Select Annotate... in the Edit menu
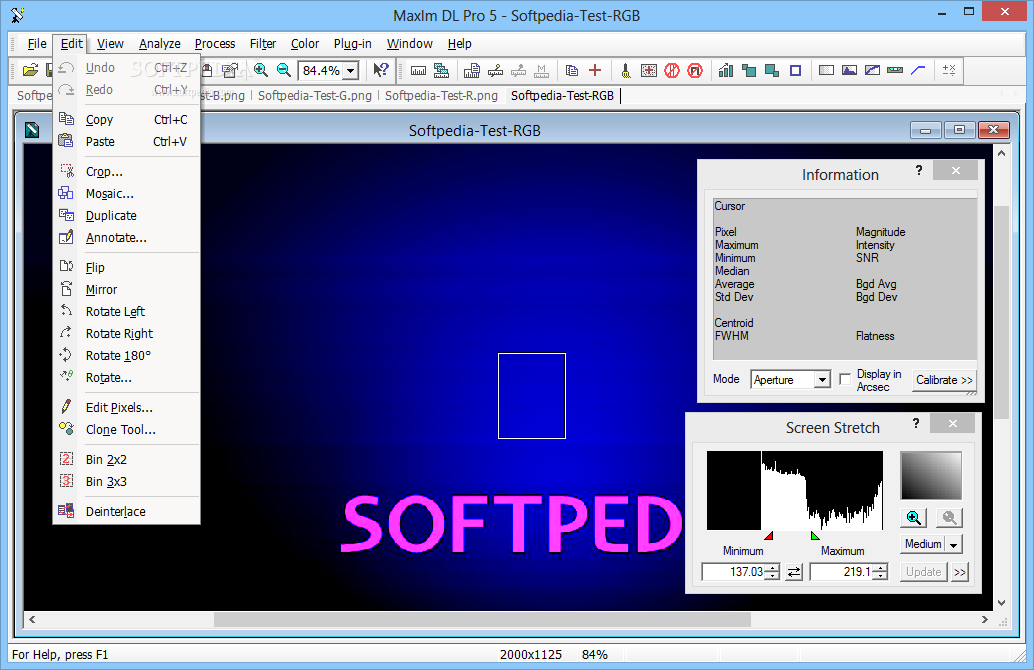The width and height of the screenshot is (1034, 670). (x=126, y=237)
